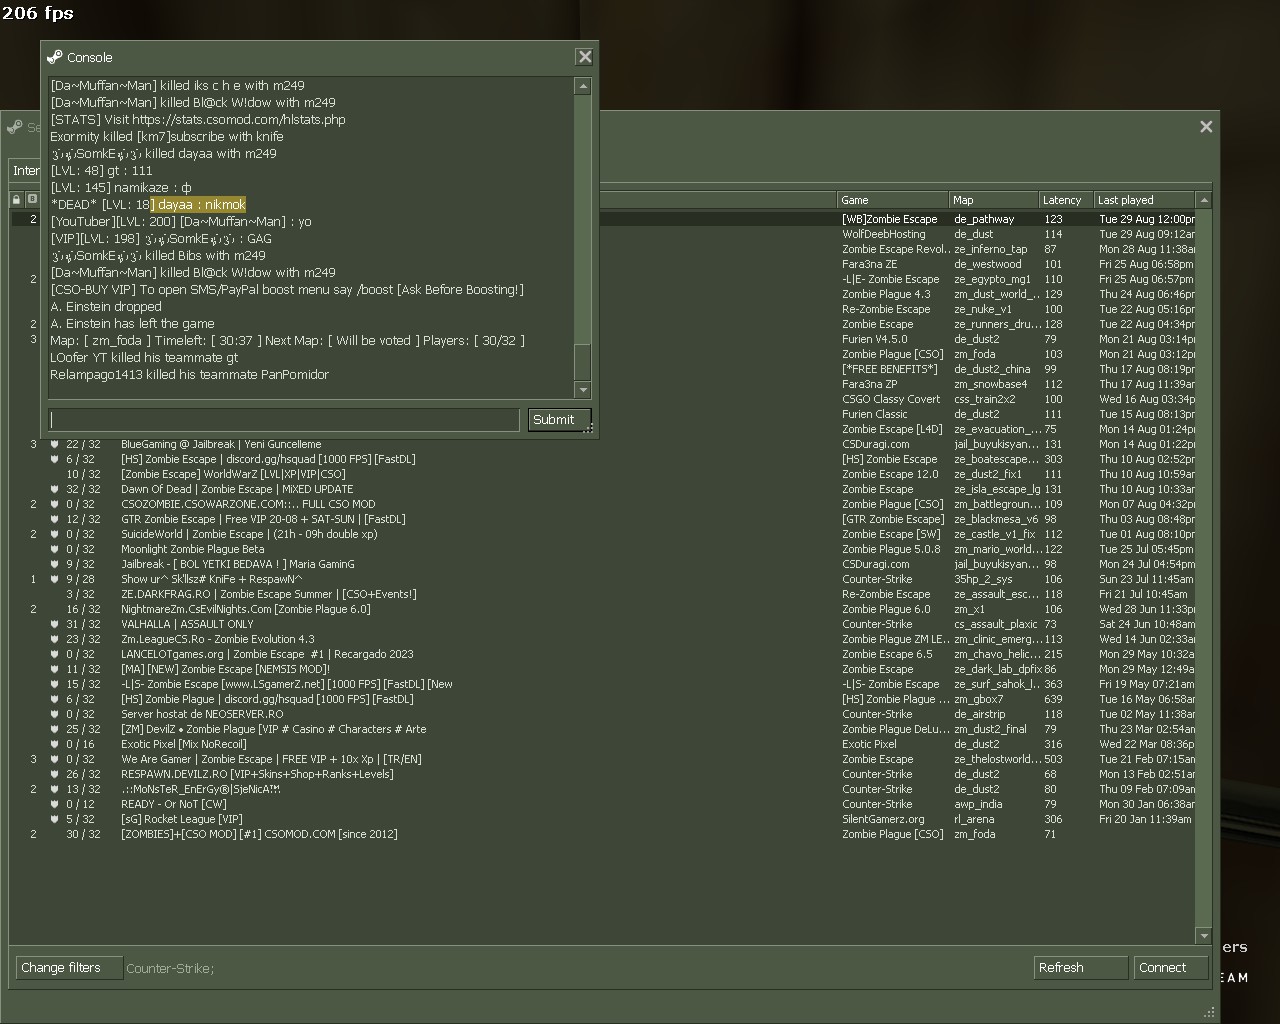The width and height of the screenshot is (1280, 1024).
Task: Select ZE.DARKFRAG.RO Zombie Escape Summer row
Action: tap(602, 594)
